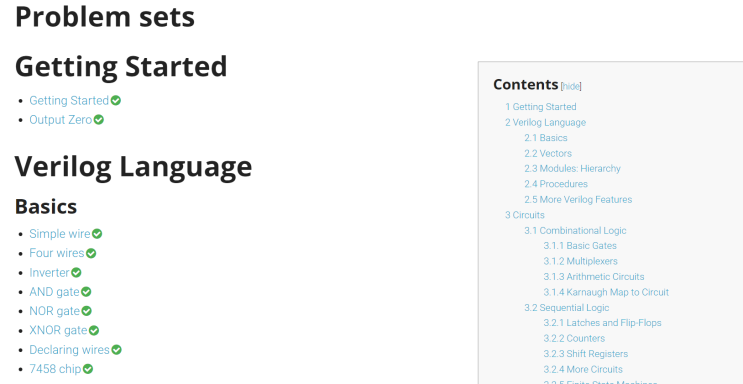Click checkmark icon after 7458 chip
This screenshot has width=743, height=384.
[x=88, y=369]
